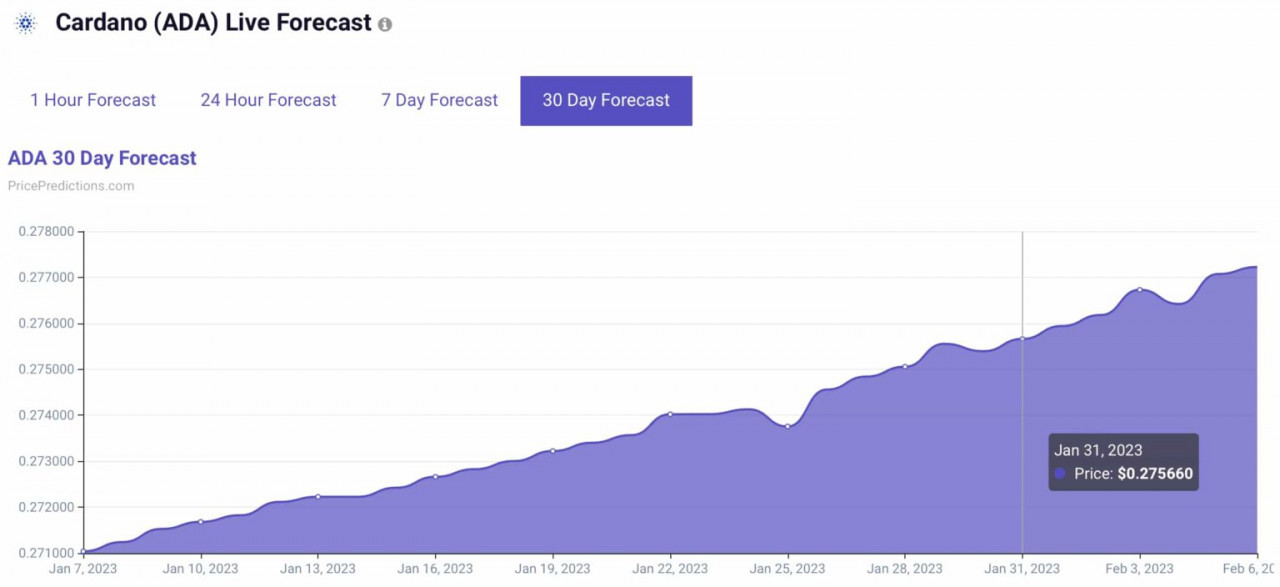Select the 24 Hour Forecast tab

click(268, 100)
